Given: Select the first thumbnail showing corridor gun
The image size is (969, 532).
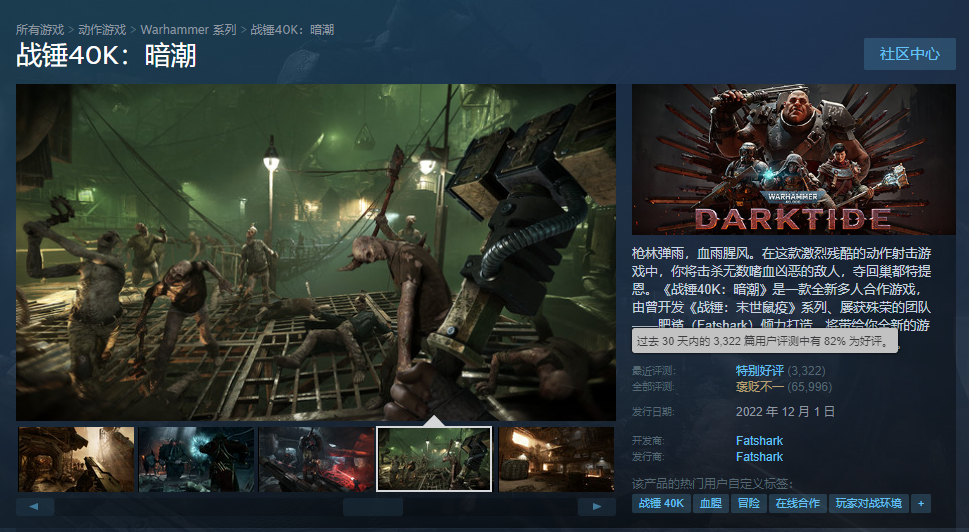Looking at the screenshot, I should (76, 459).
